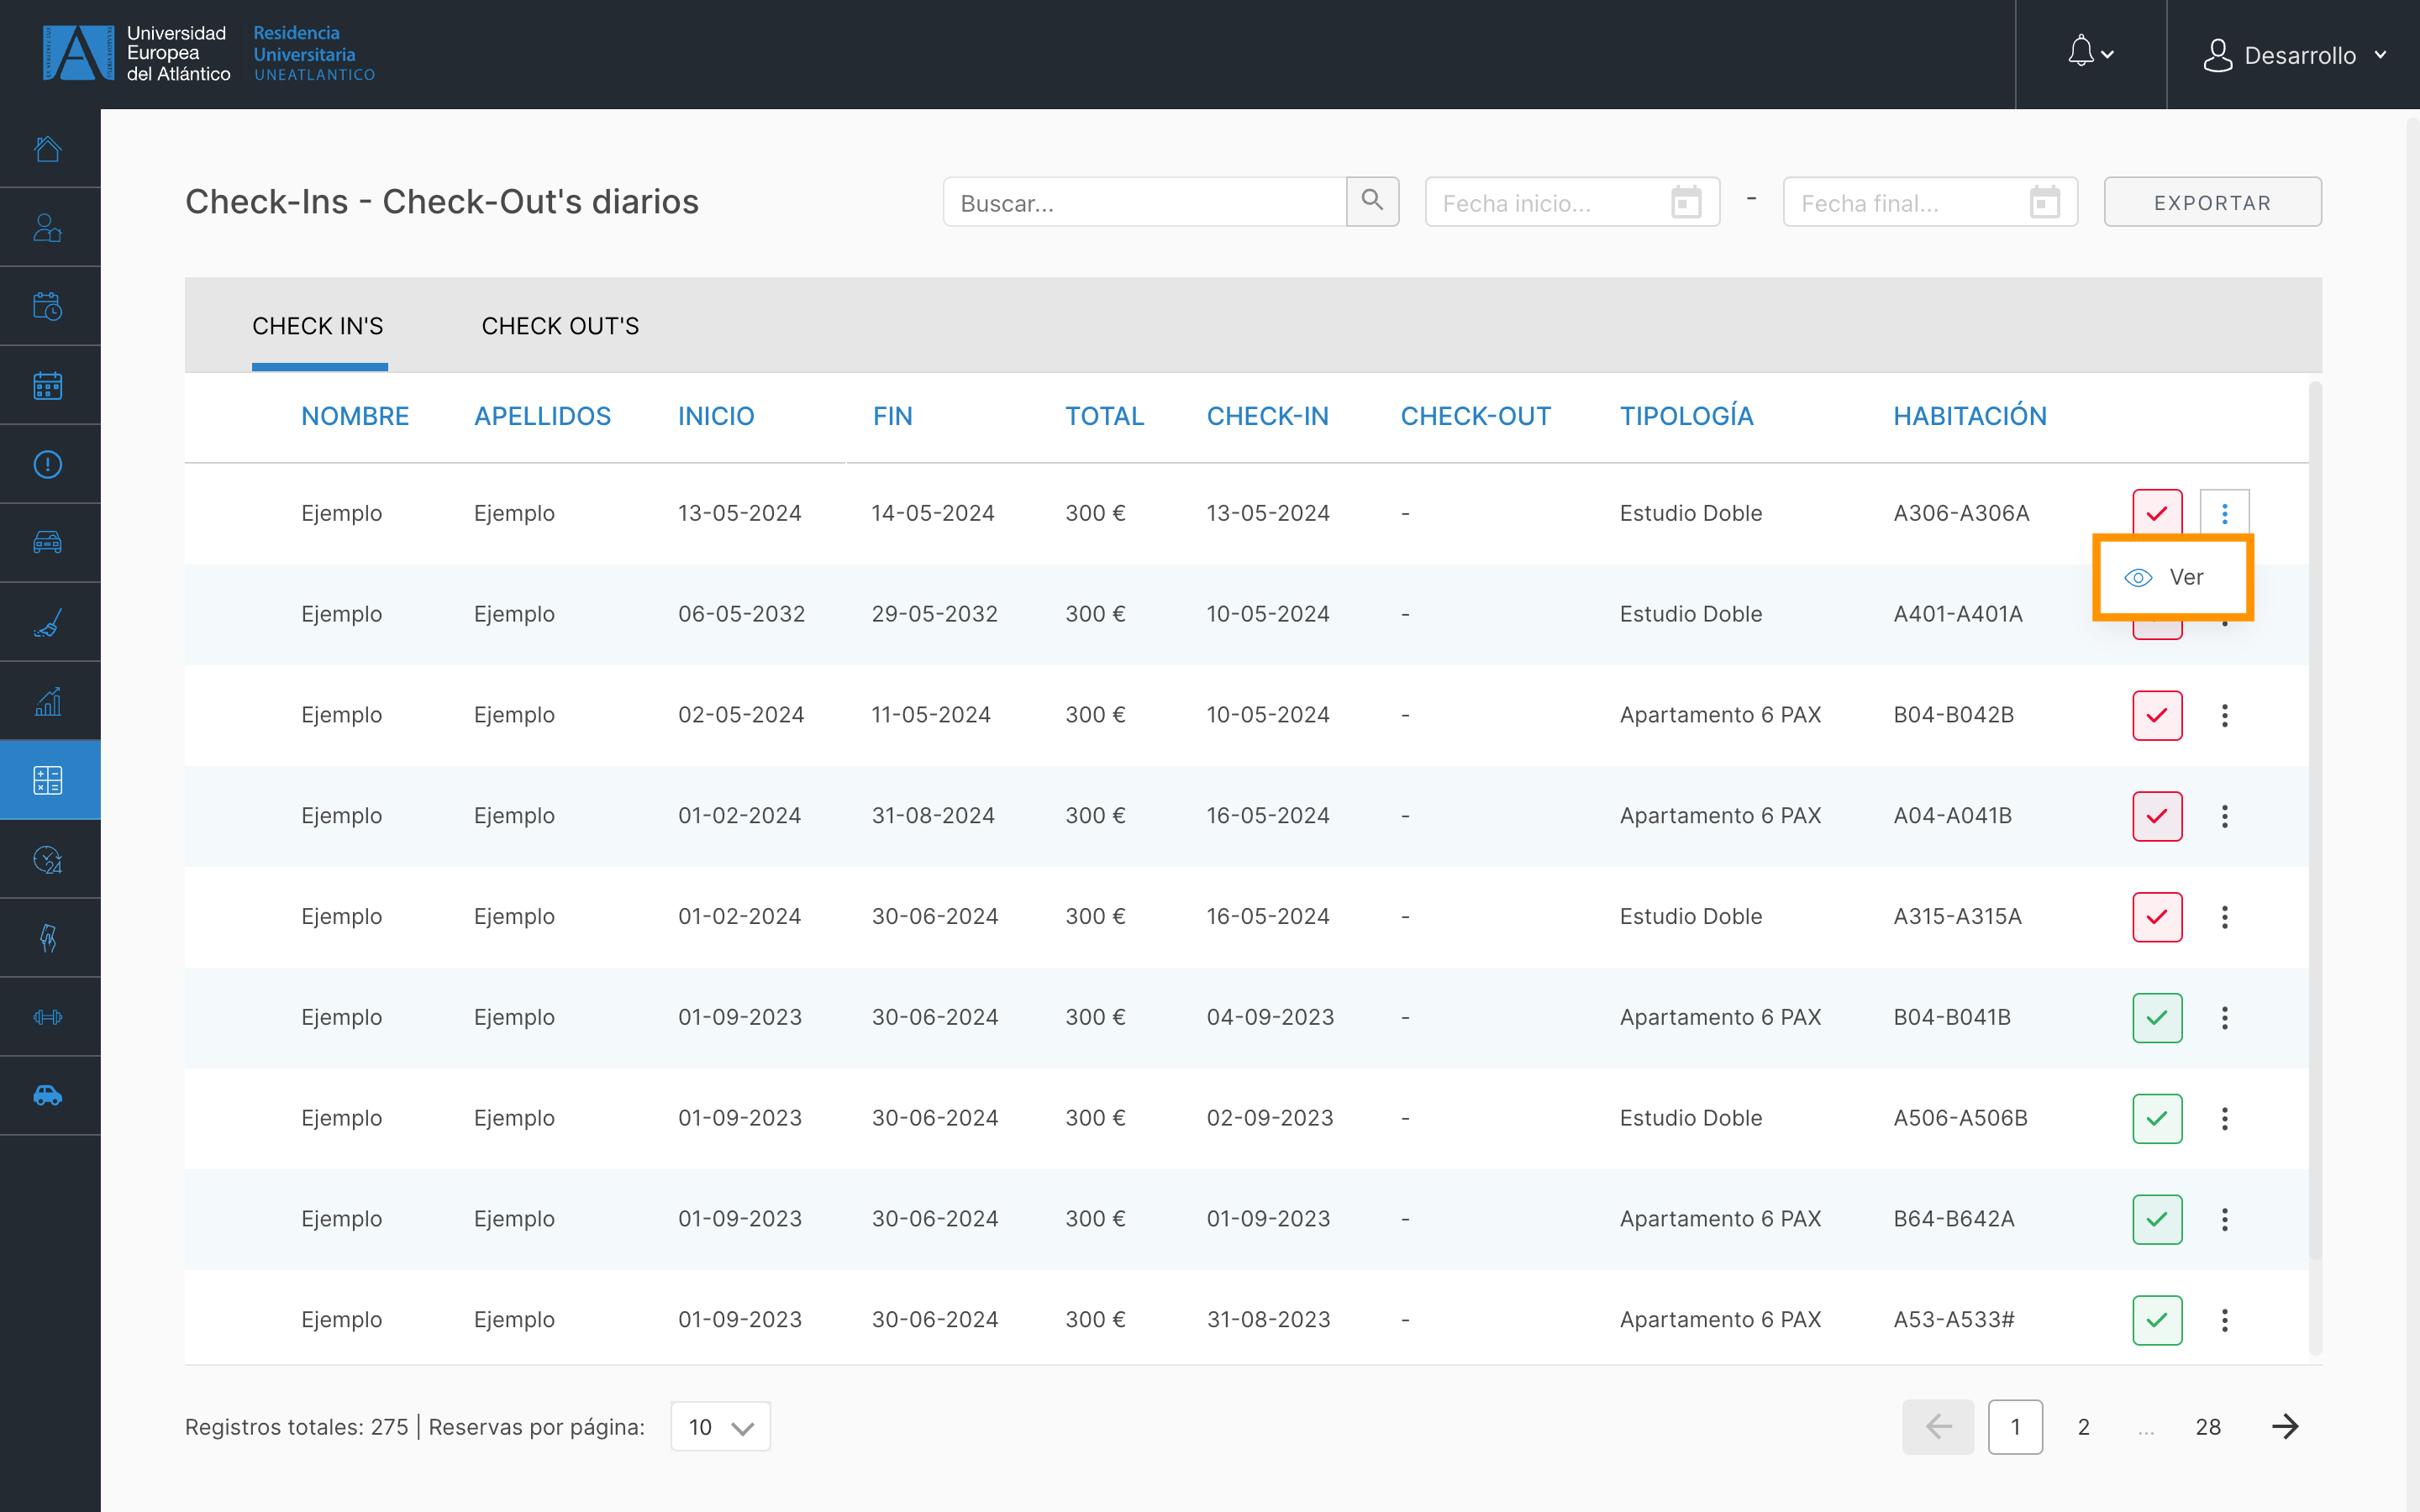Viewport: 2420px width, 1512px height.
Task: Toggle green check for room B64-B642A
Action: point(2157,1219)
